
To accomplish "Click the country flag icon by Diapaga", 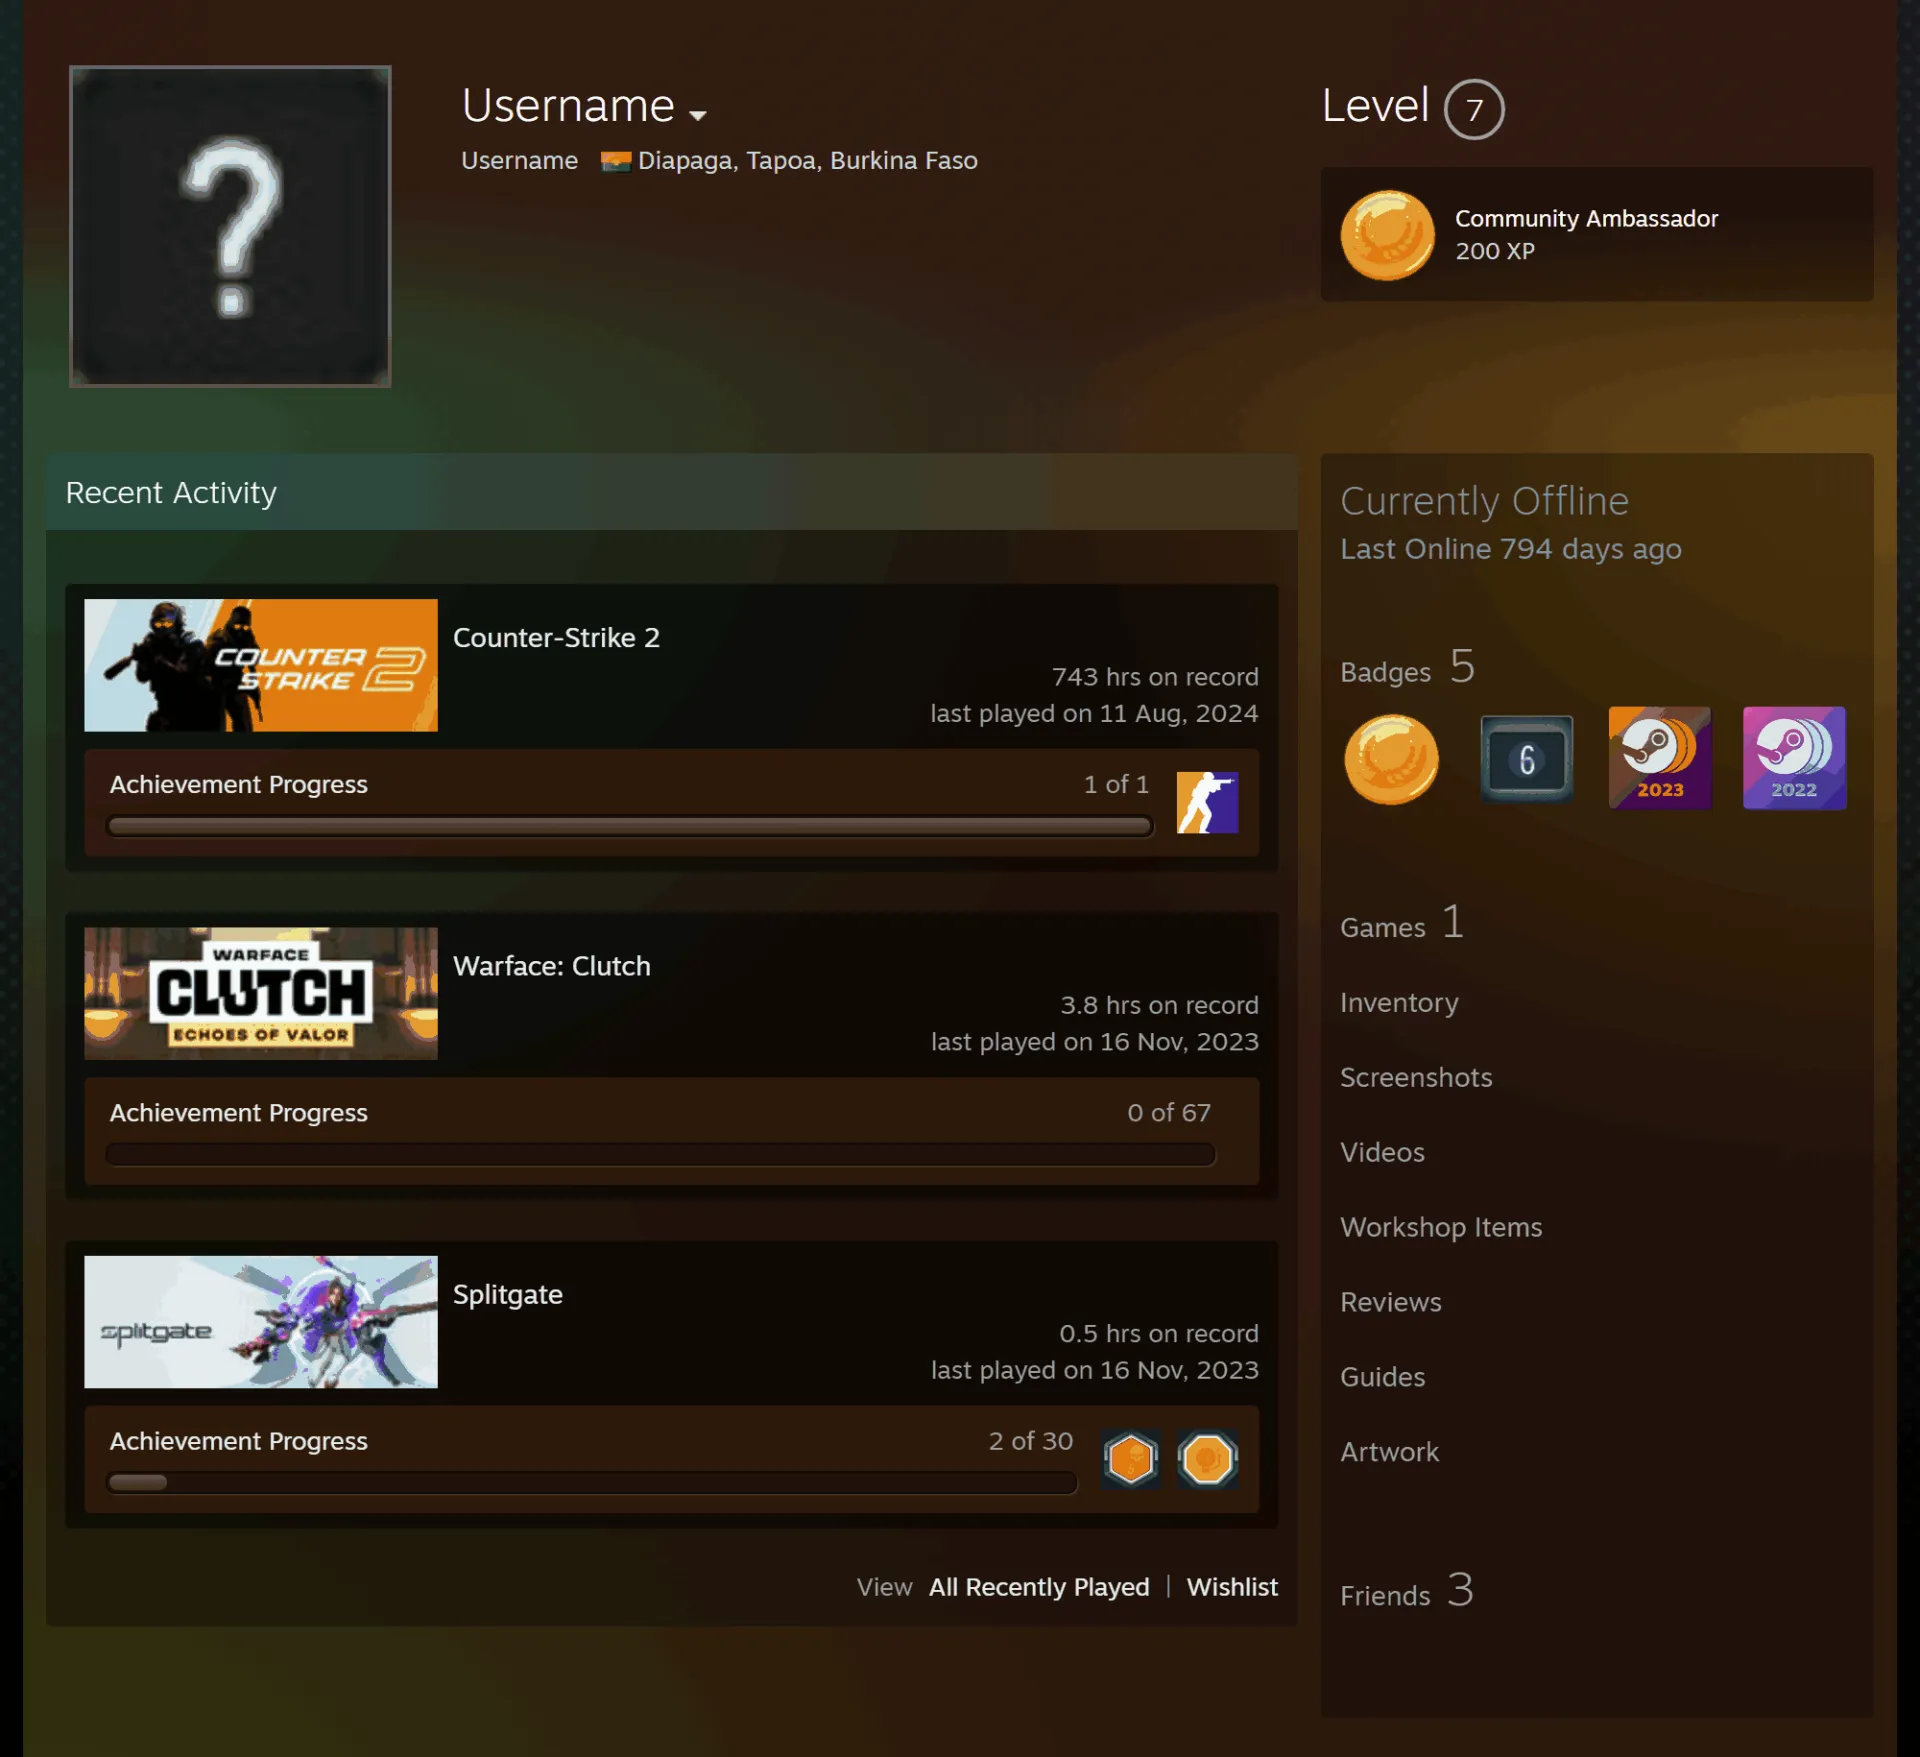I will [x=615, y=161].
